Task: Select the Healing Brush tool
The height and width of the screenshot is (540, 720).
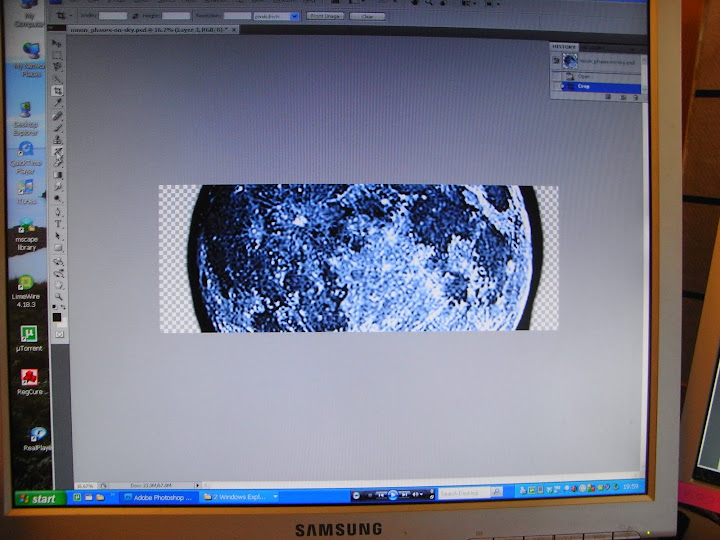Action: (x=57, y=116)
